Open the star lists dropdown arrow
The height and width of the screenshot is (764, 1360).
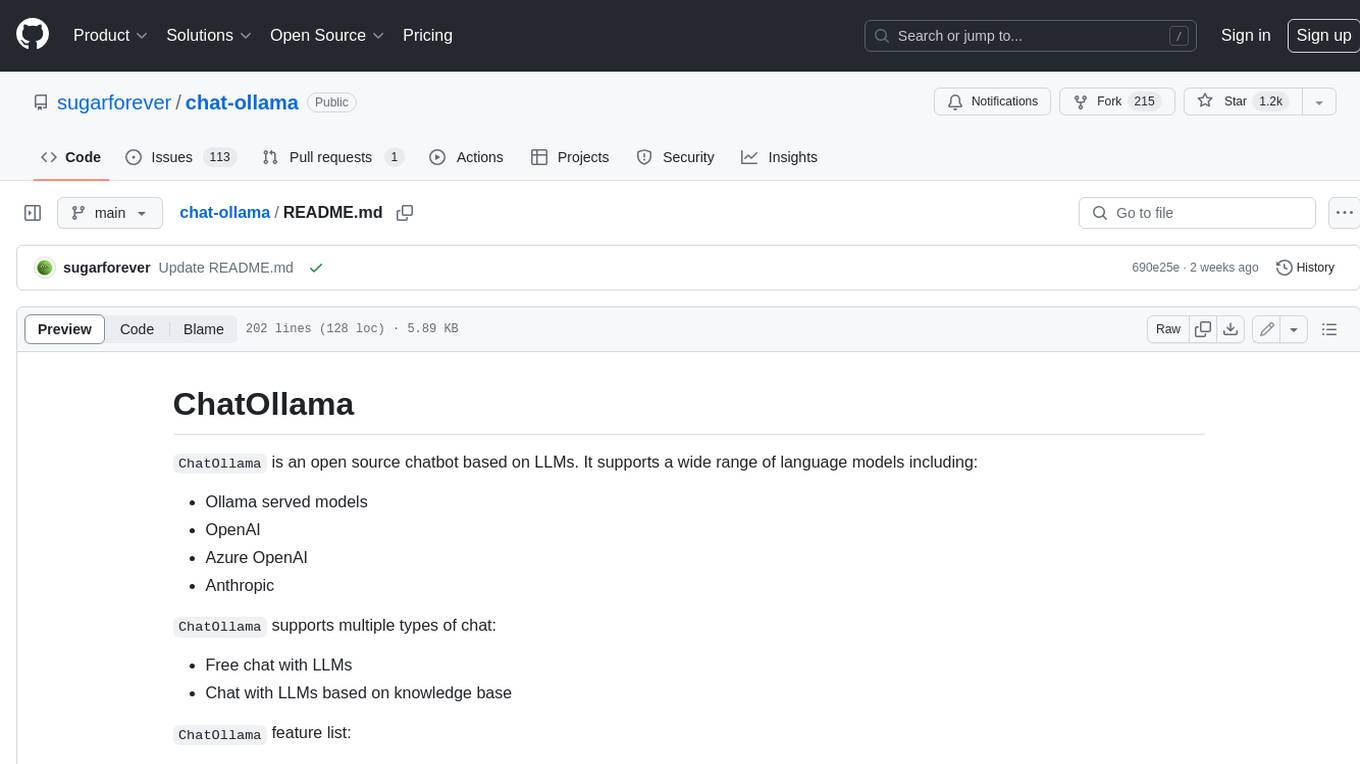1319,102
